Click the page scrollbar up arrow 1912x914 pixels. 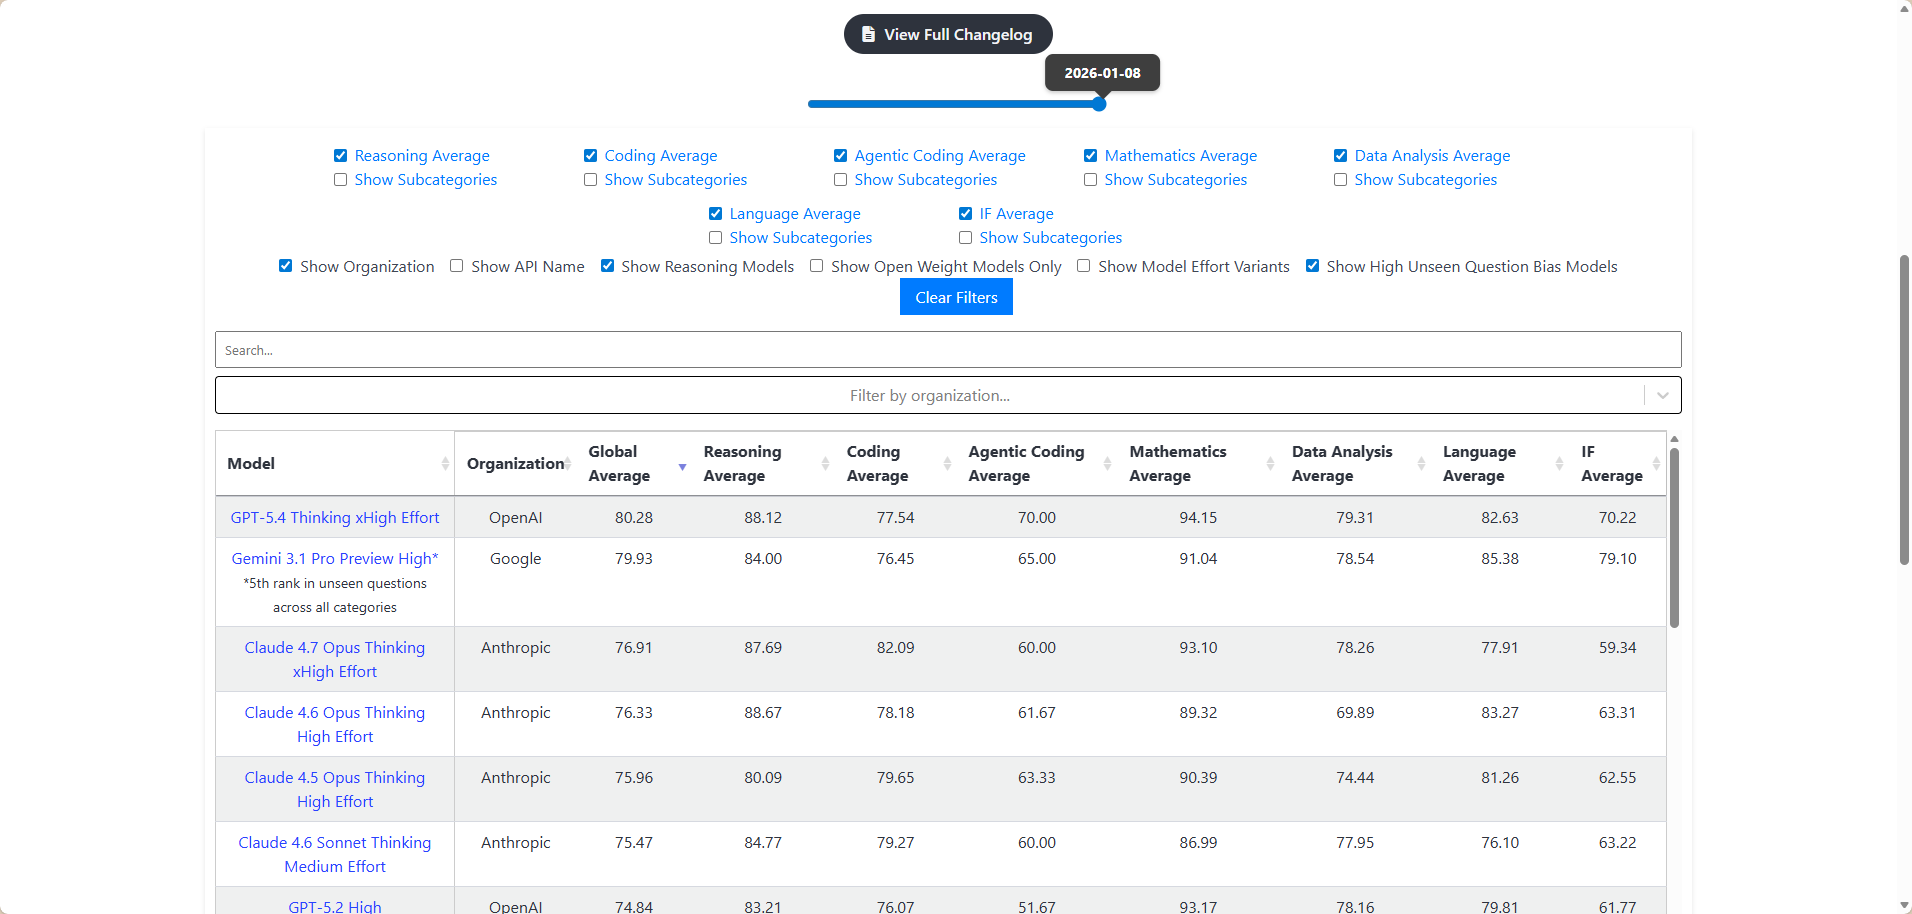click(1904, 8)
